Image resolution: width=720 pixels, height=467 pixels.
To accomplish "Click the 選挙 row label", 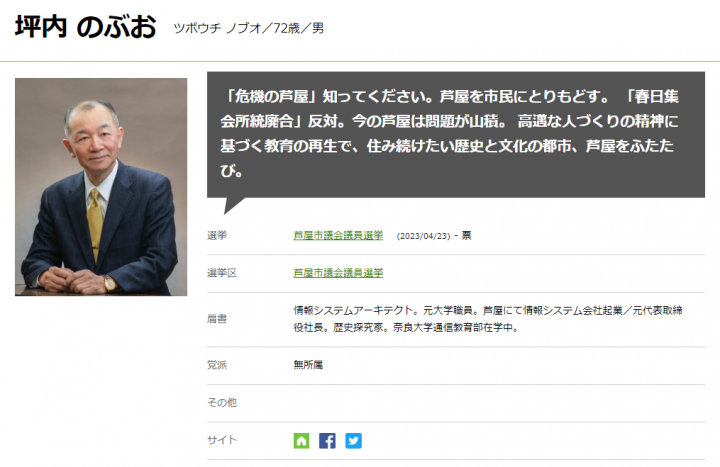I will click(x=217, y=236).
